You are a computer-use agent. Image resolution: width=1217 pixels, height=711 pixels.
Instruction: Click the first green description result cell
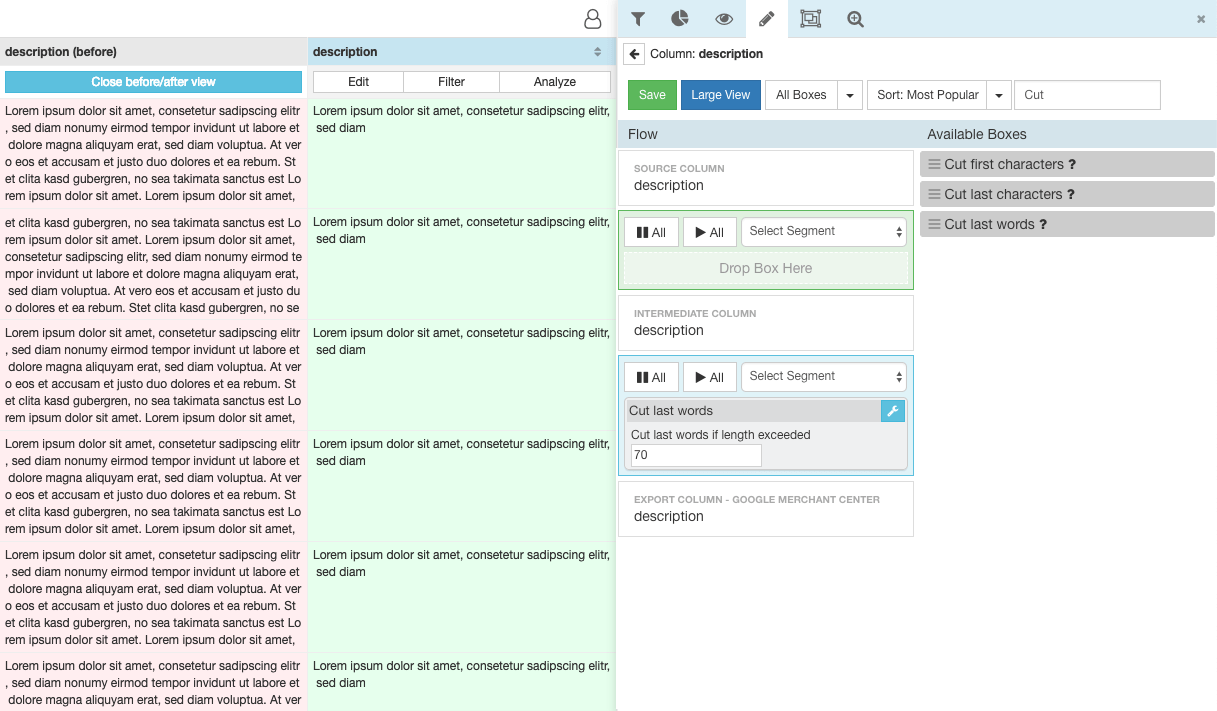(x=462, y=153)
